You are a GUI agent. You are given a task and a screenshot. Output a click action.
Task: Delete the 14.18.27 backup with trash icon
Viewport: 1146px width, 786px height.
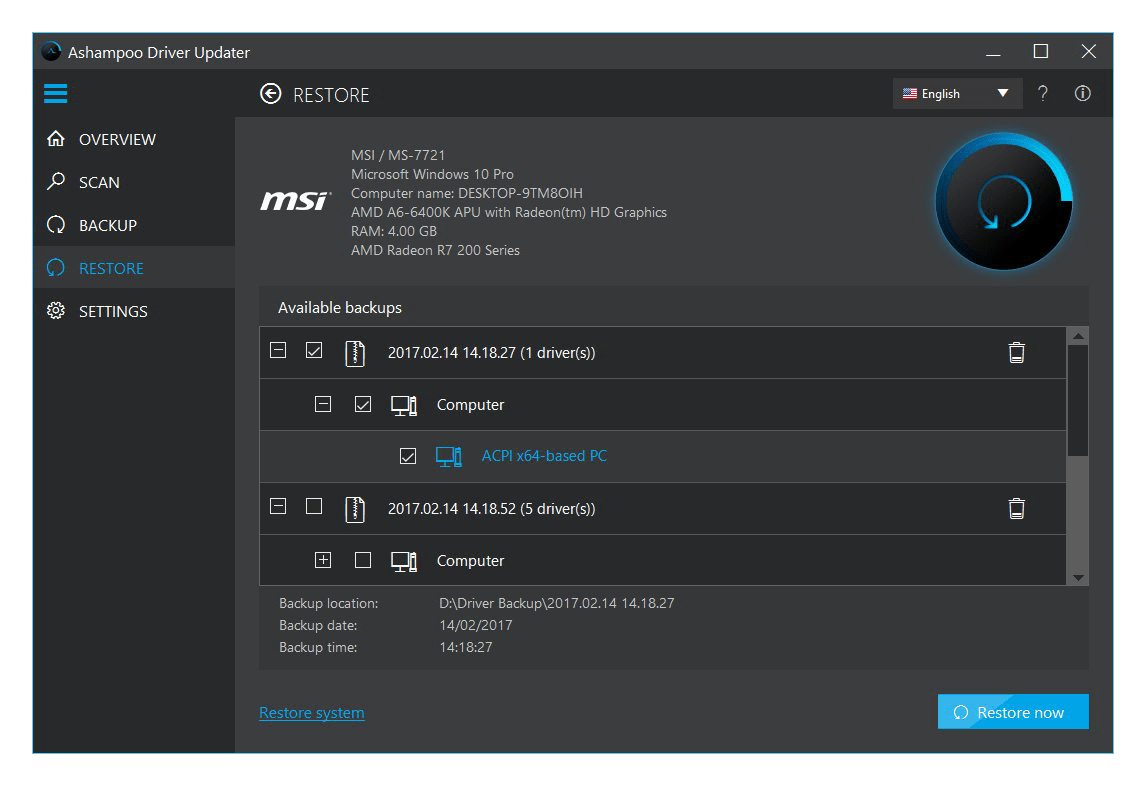1017,352
